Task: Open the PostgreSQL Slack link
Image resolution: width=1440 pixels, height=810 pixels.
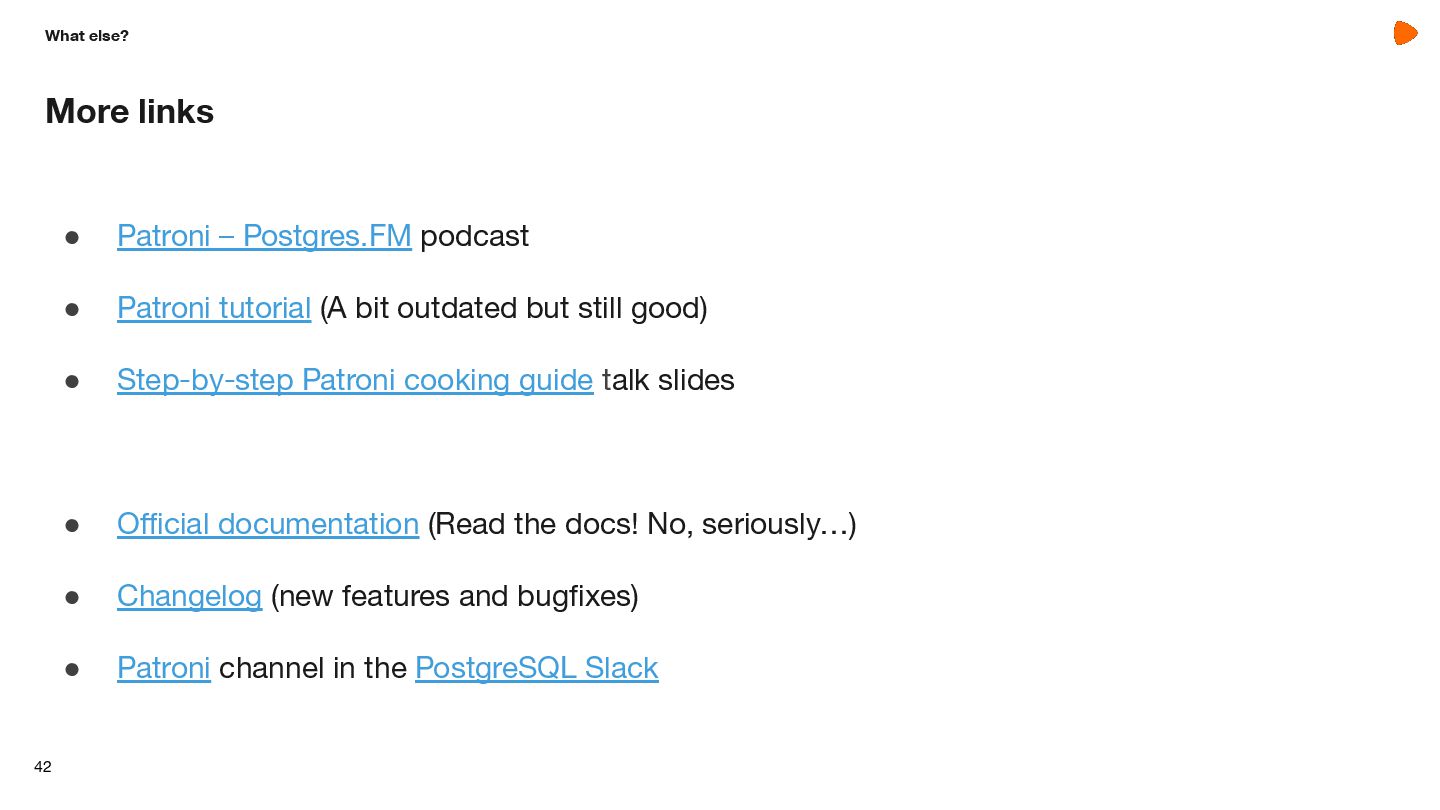Action: coord(537,668)
